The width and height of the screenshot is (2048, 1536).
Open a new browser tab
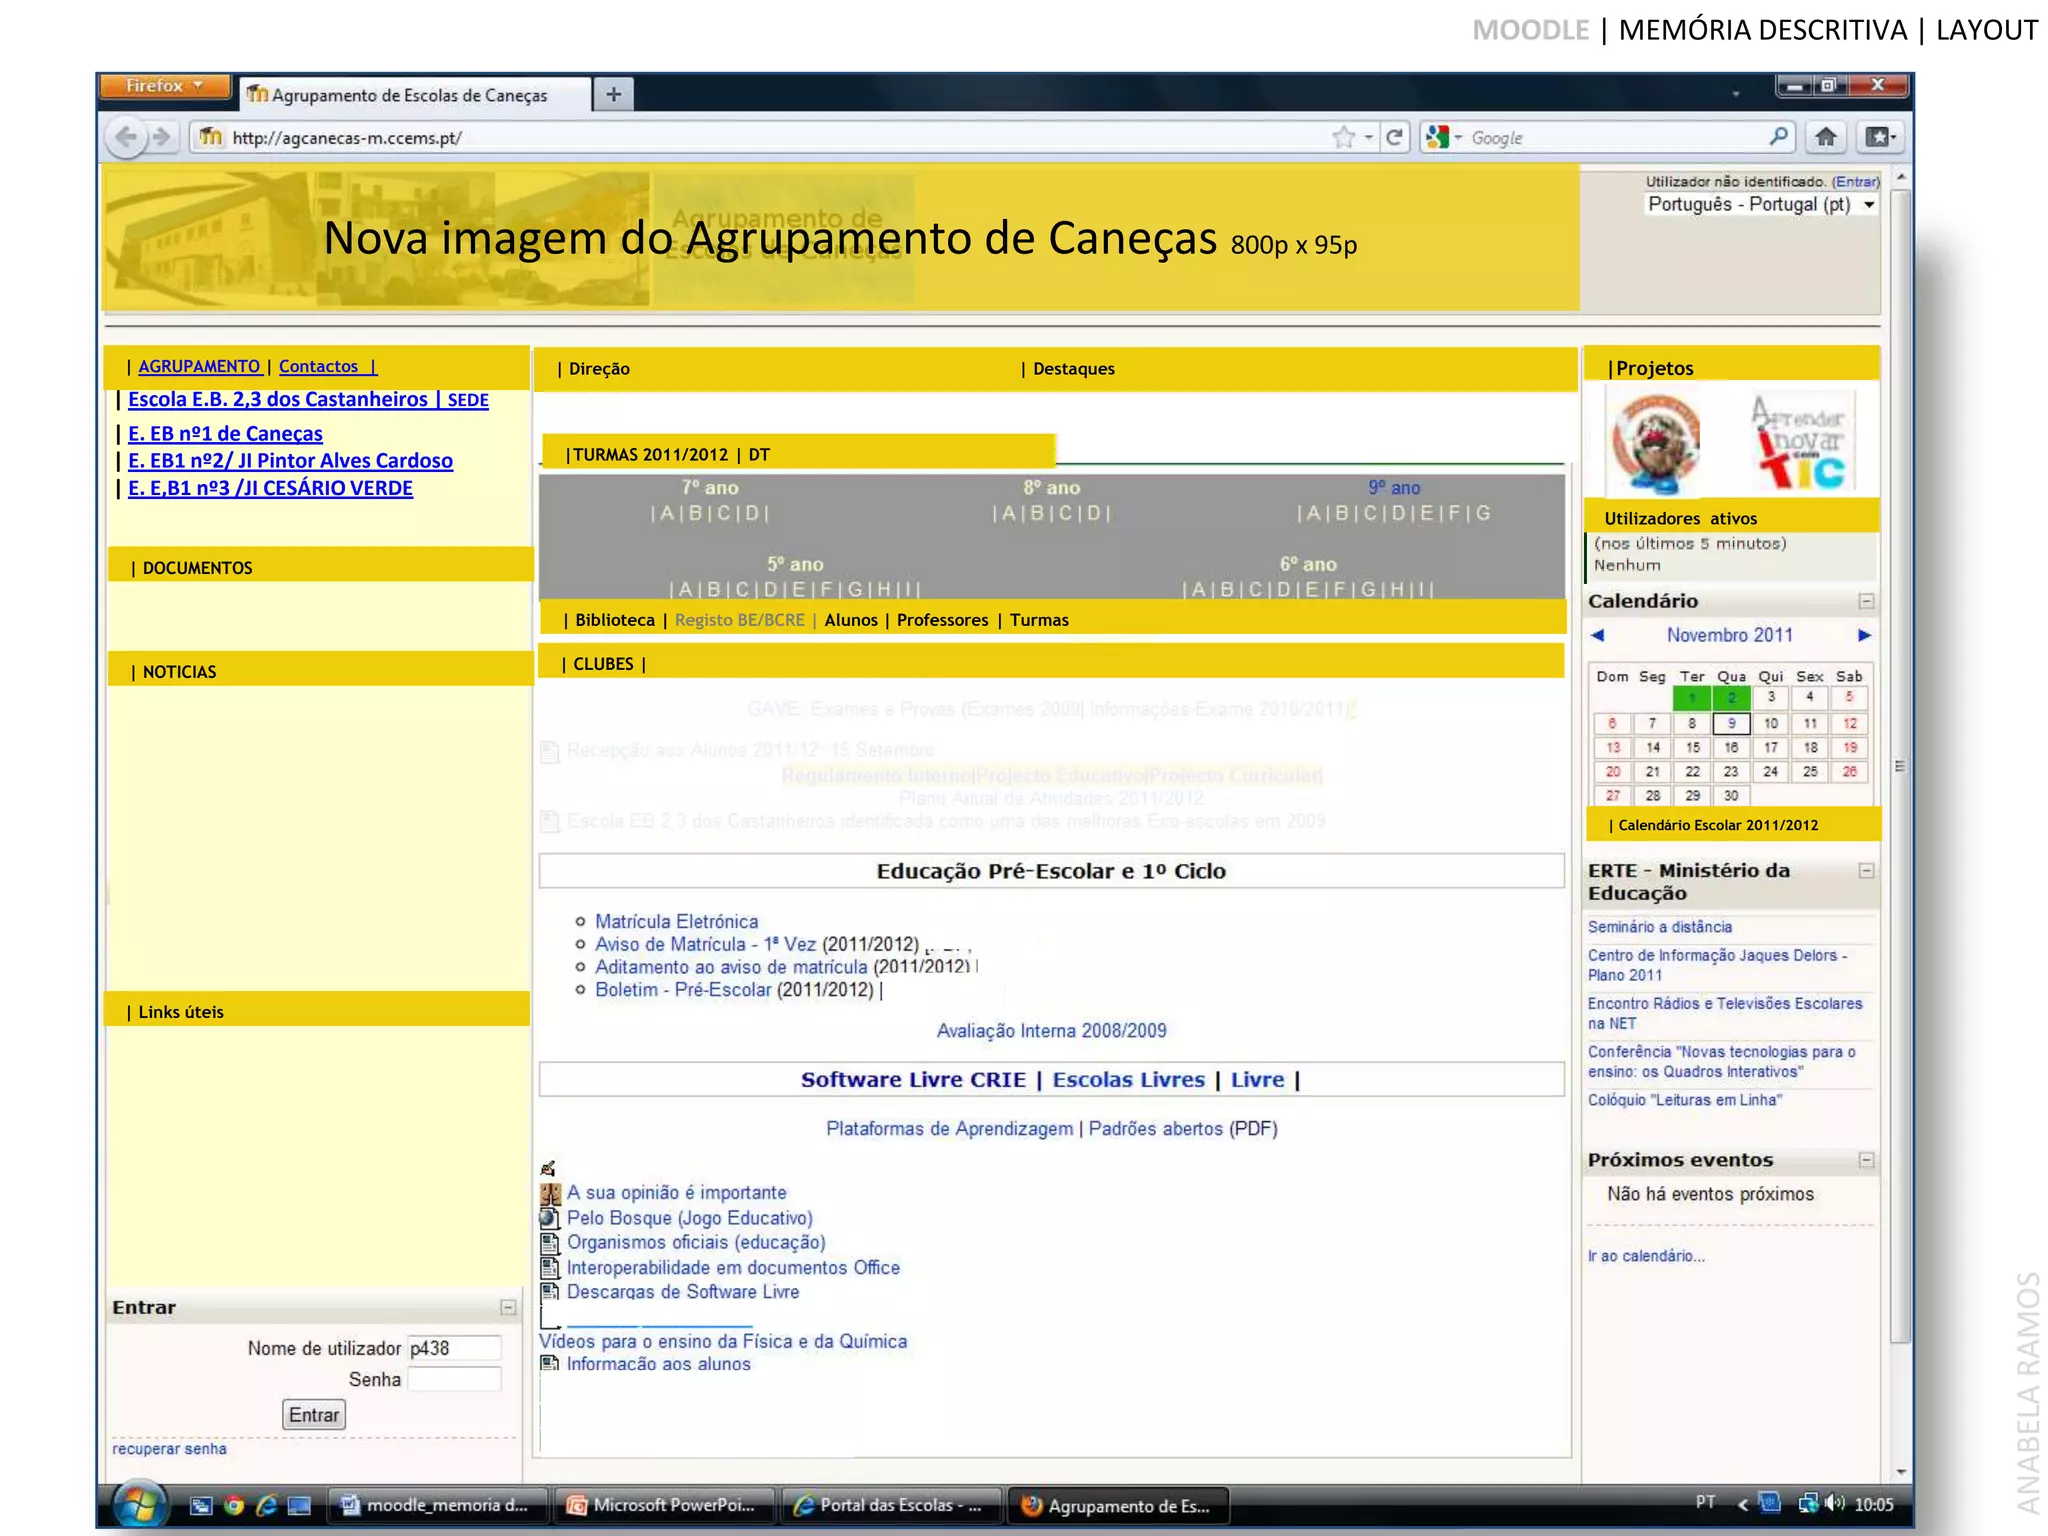click(x=613, y=94)
